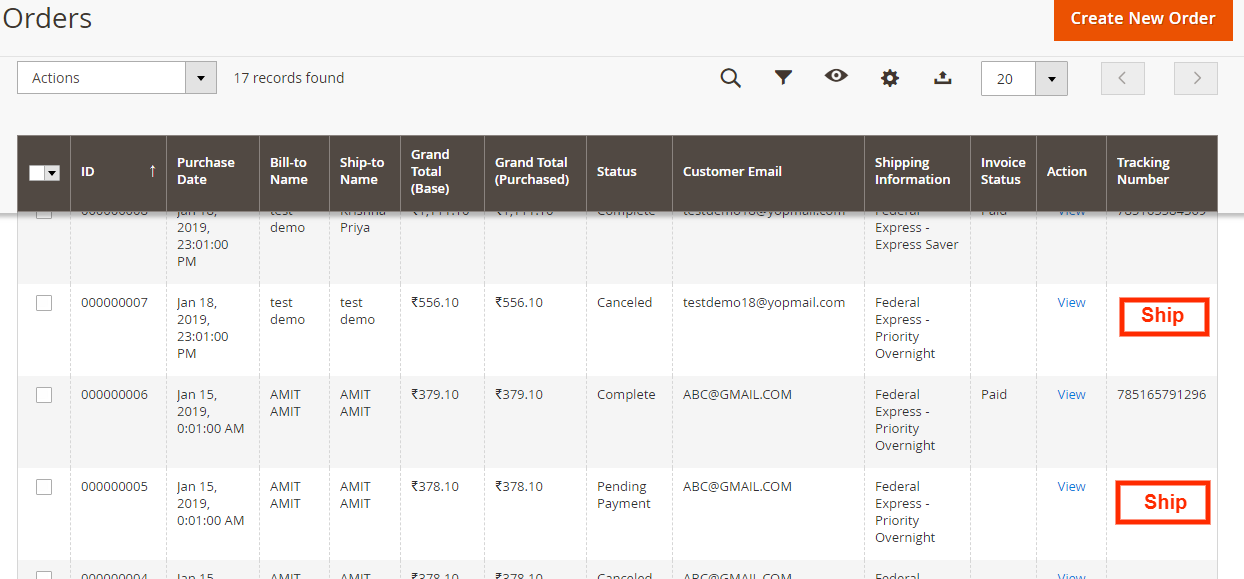Check the row checkbox for order 000000006
This screenshot has height=579, width=1244.
tap(44, 394)
